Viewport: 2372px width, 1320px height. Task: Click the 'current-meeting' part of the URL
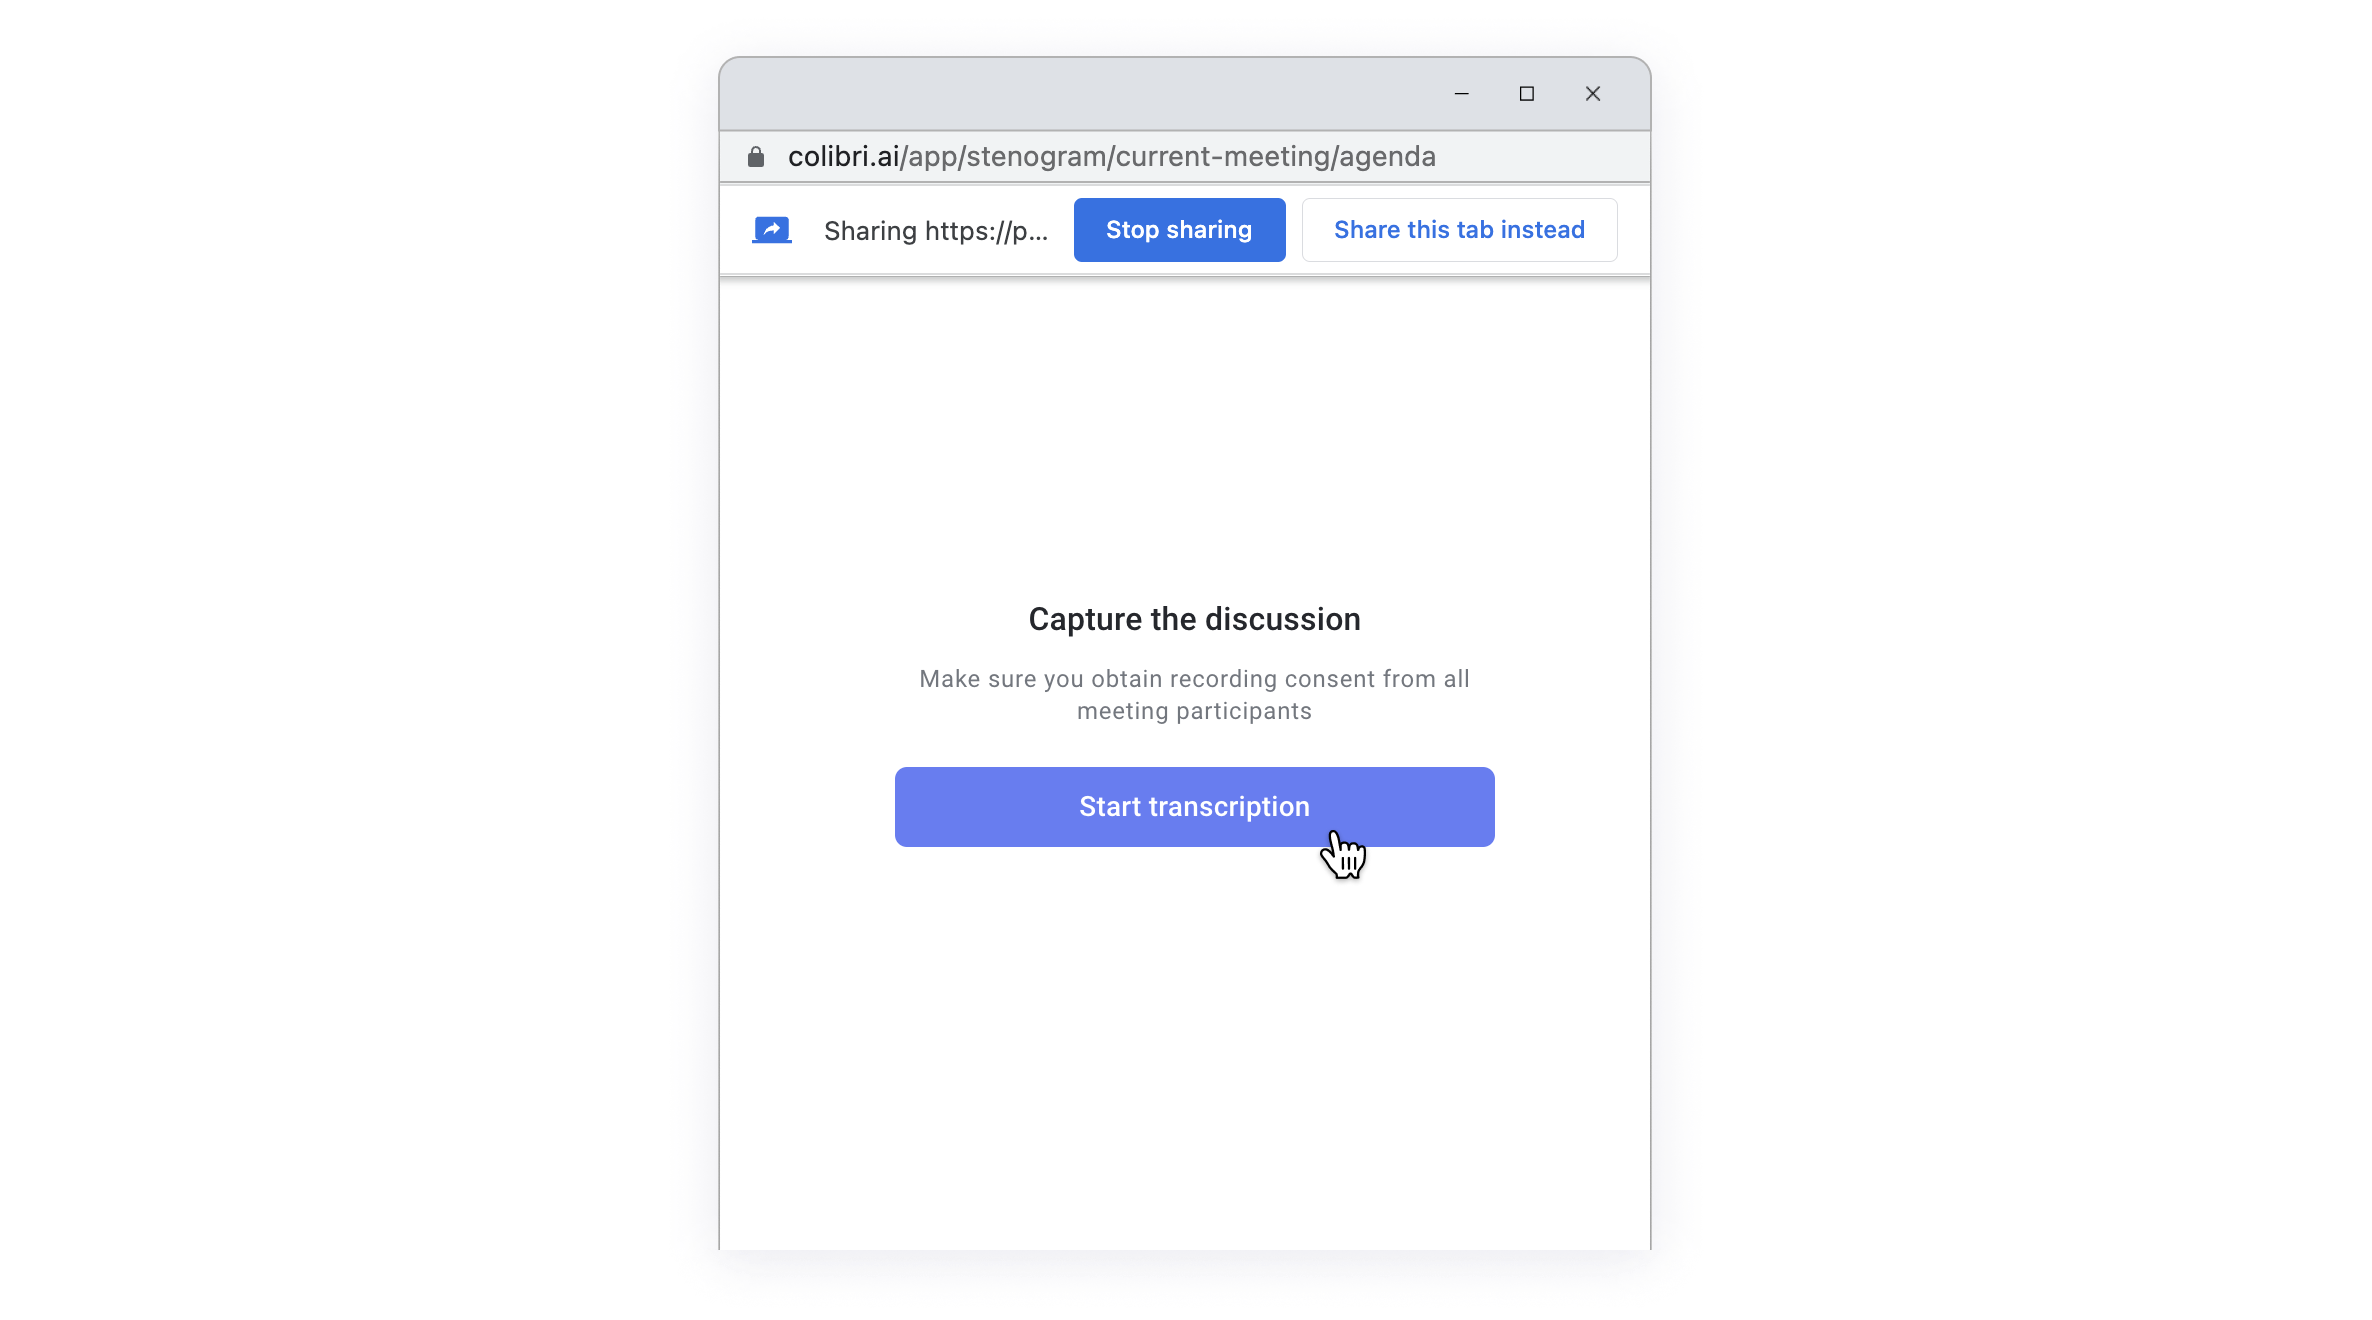click(1223, 157)
